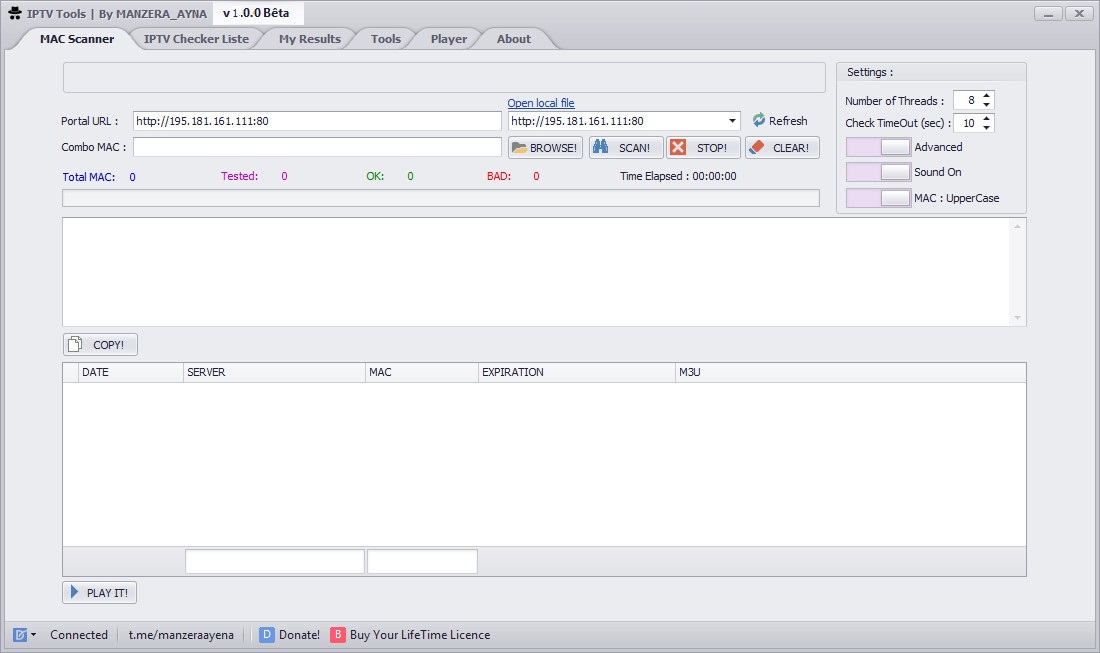Screen dimensions: 1100x653
Task: Enable MAC : UpperCase toggle
Action: [879, 197]
